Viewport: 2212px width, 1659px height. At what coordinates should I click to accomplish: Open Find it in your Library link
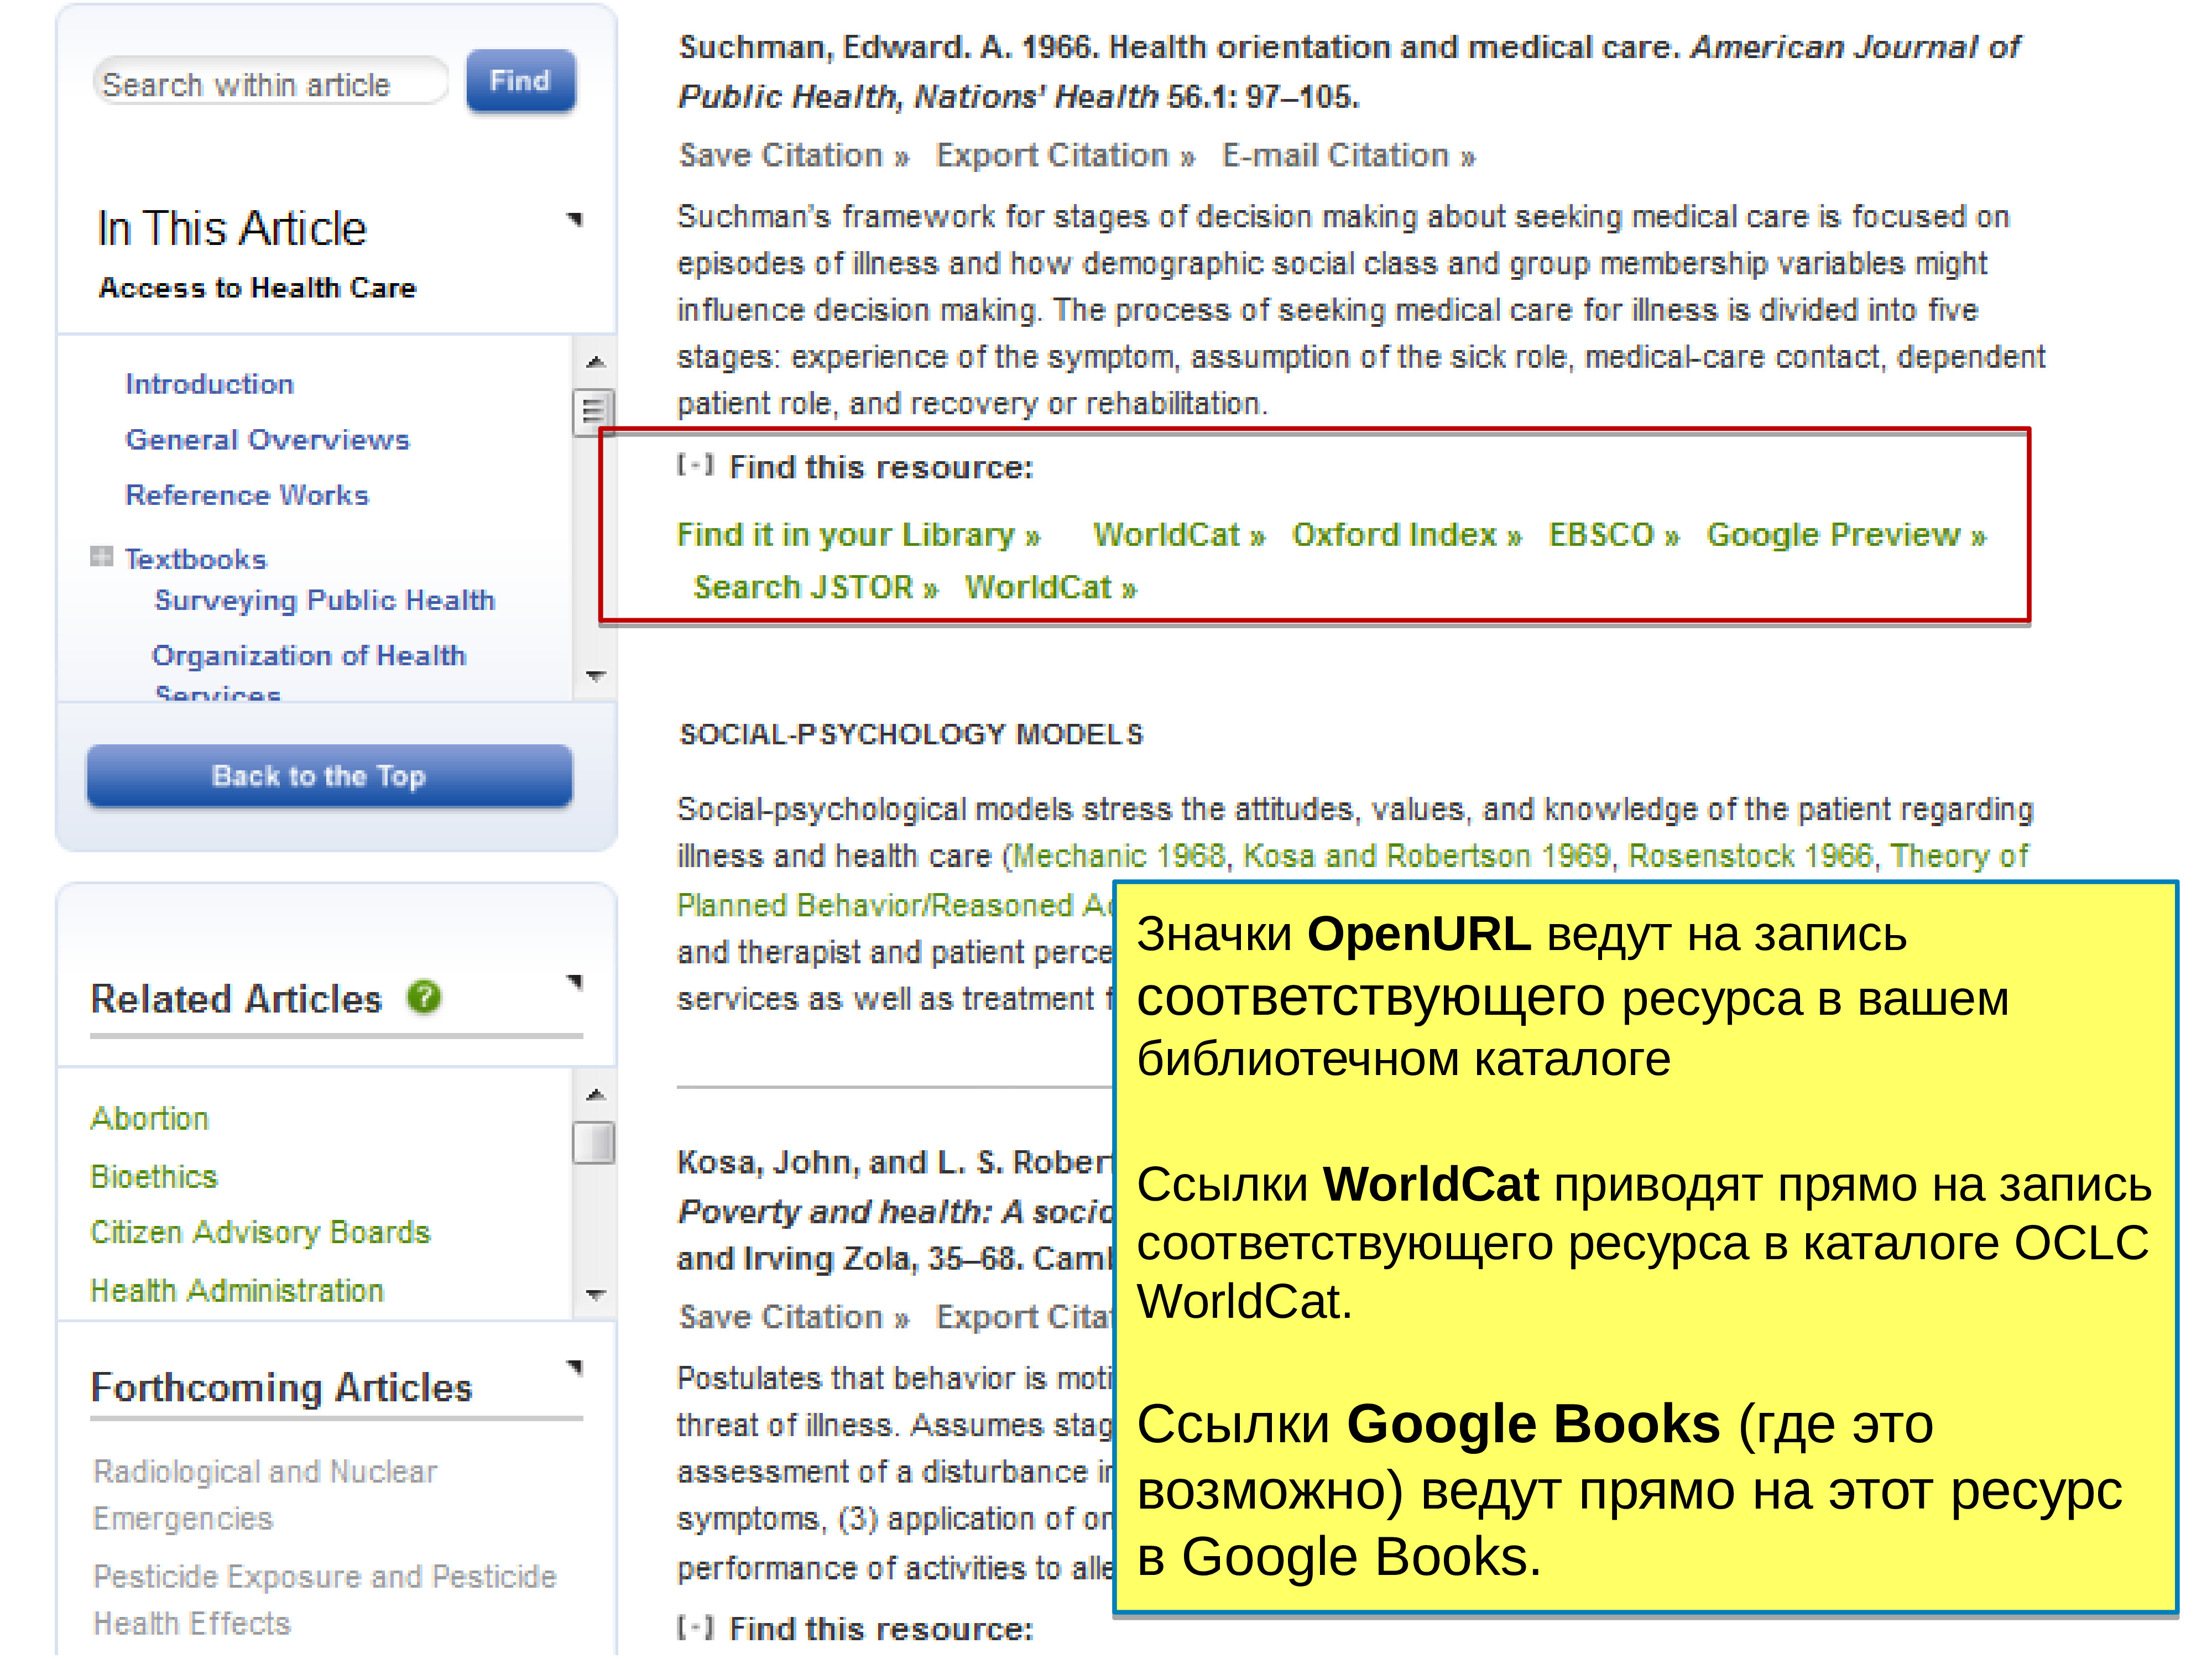click(858, 535)
